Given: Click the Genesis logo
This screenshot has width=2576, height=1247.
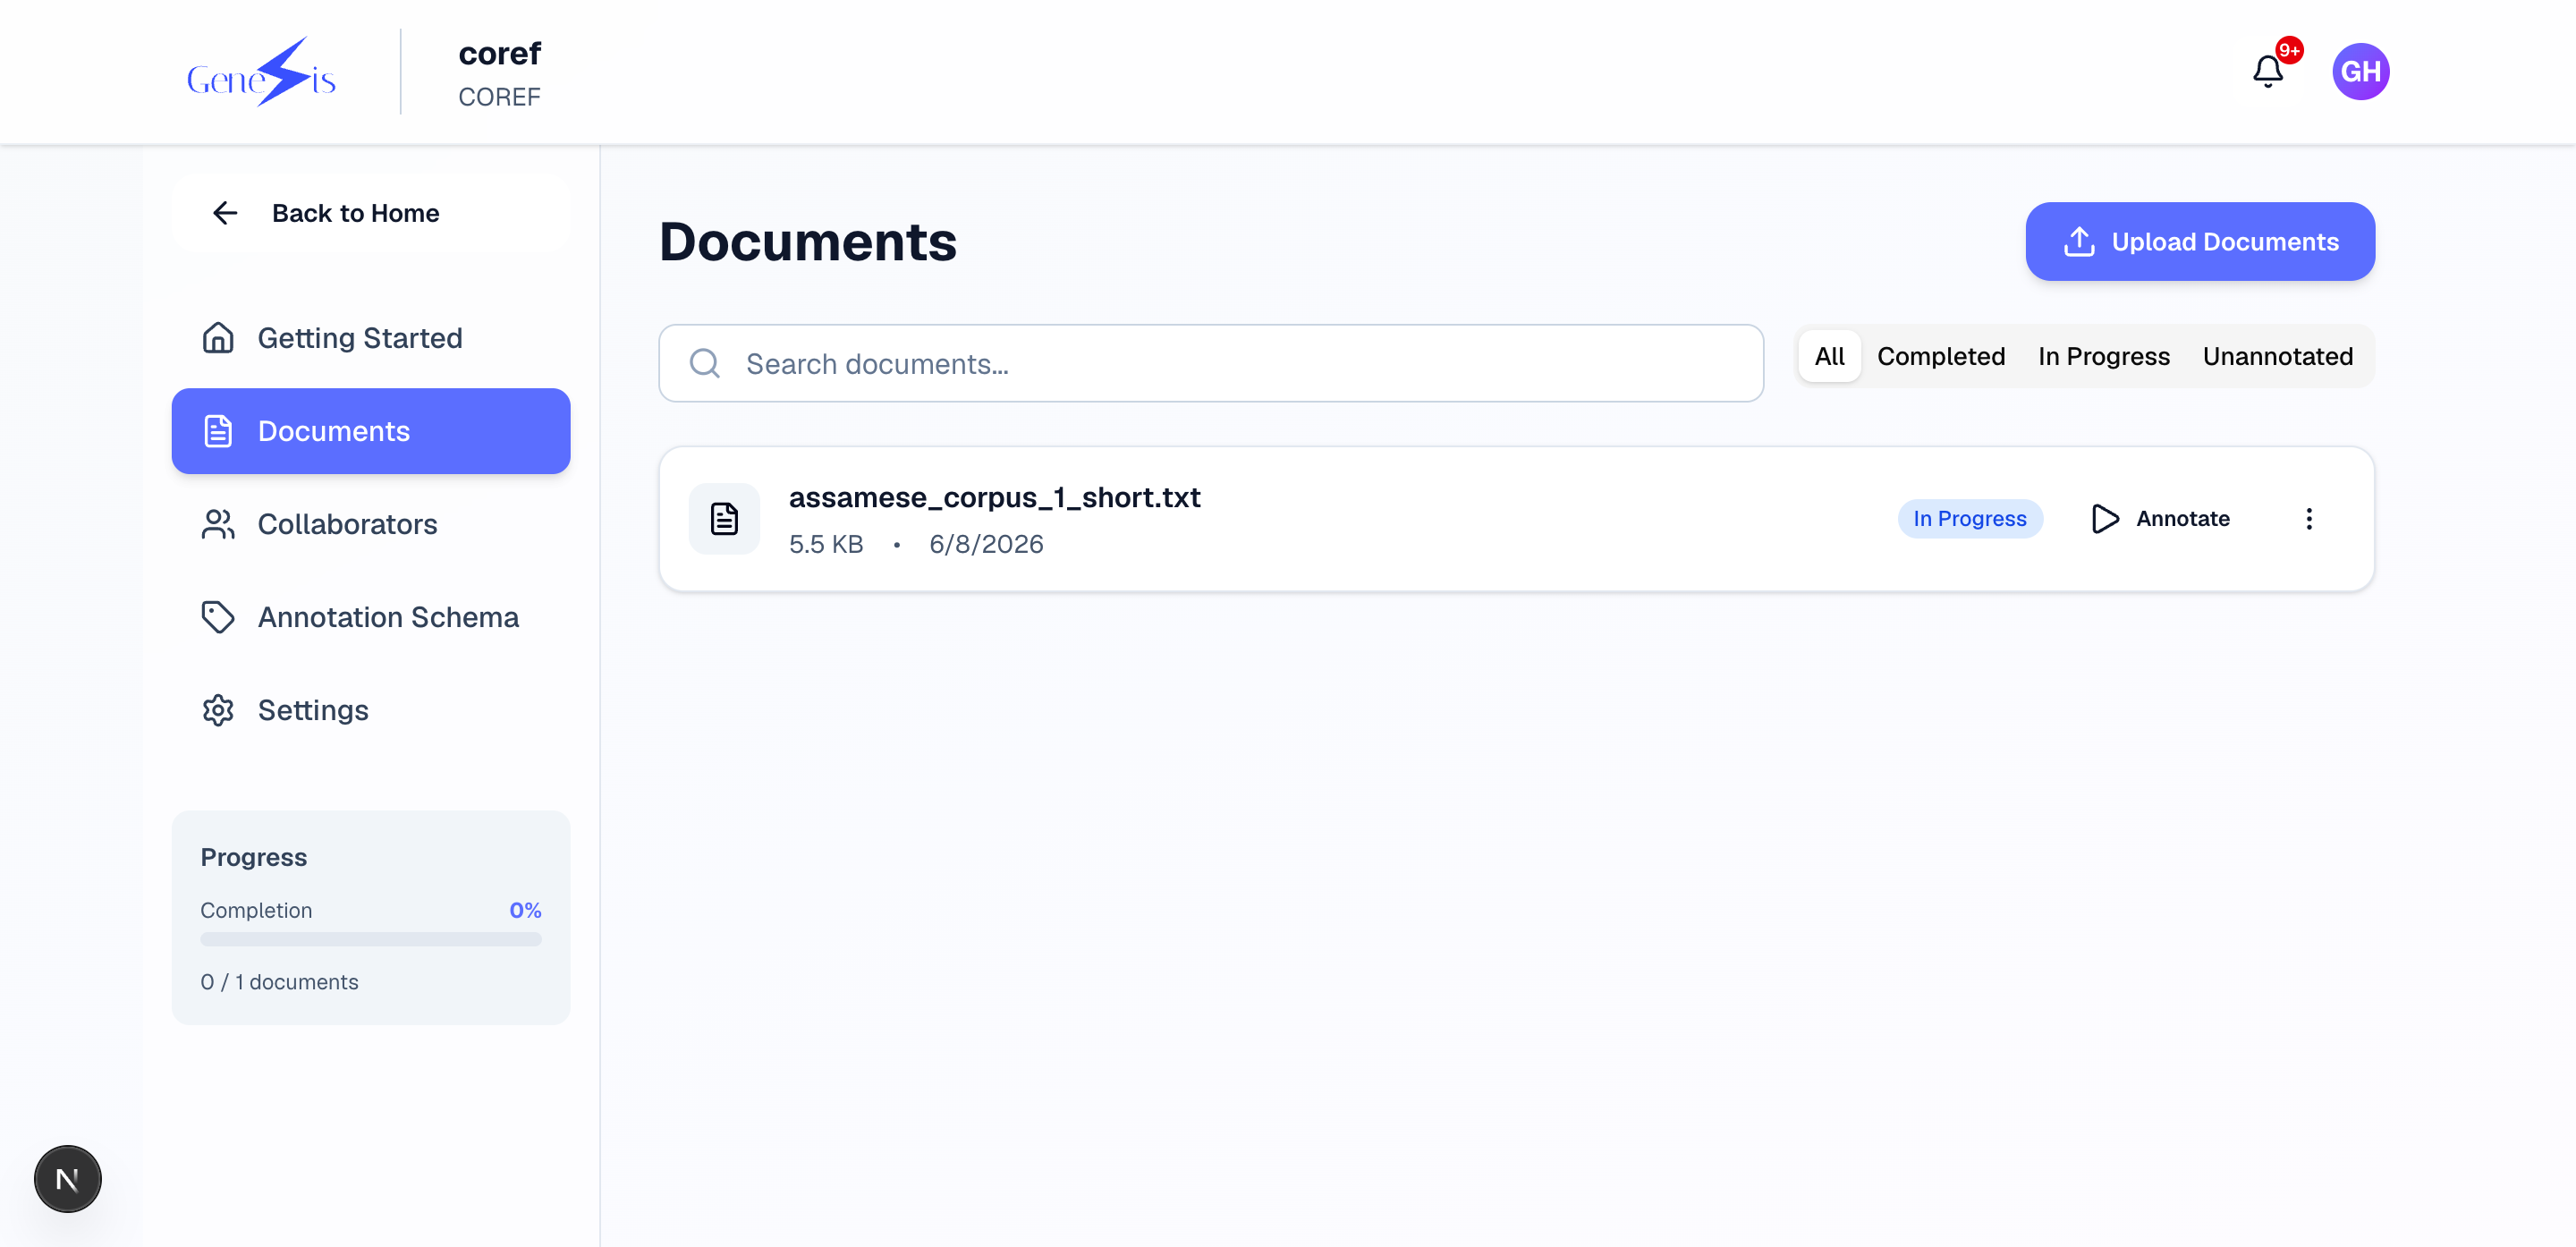Looking at the screenshot, I should pos(261,72).
